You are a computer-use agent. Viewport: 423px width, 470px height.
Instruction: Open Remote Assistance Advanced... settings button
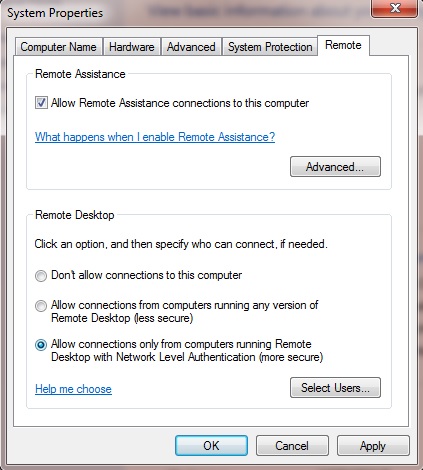coord(335,166)
